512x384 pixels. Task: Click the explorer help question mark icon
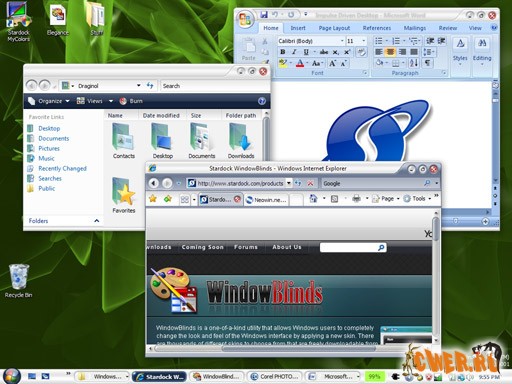[x=262, y=101]
